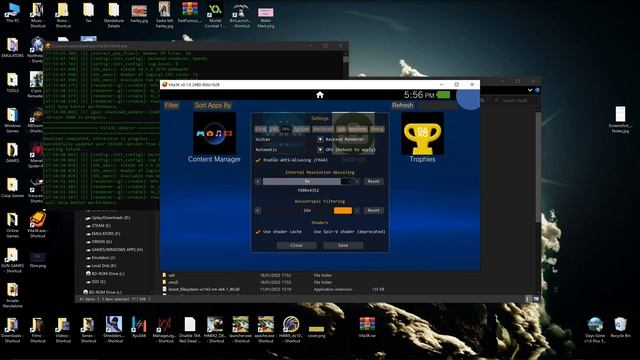This screenshot has height=360, width=640.
Task: Select the apache.exe Shortcut desktop icon
Action: [266, 329]
